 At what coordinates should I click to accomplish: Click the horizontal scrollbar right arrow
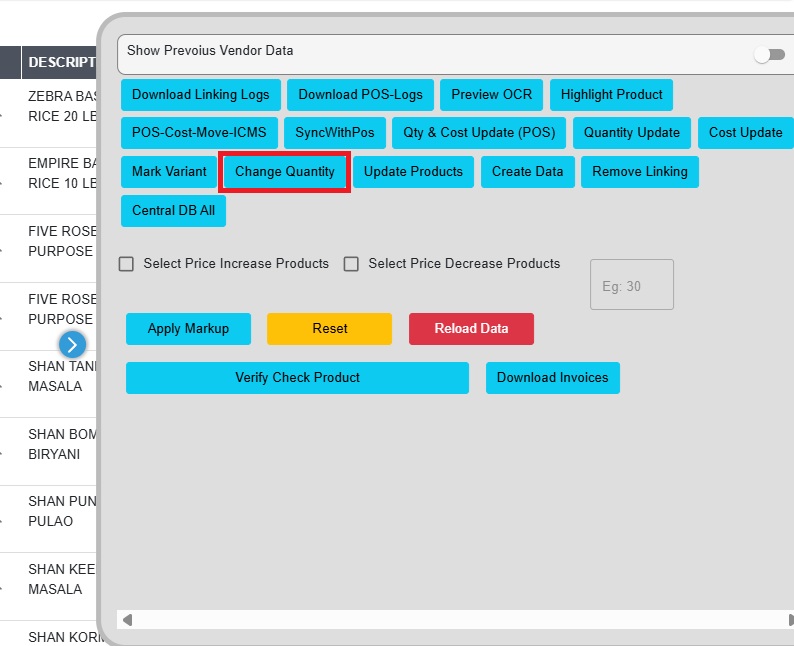click(x=790, y=620)
